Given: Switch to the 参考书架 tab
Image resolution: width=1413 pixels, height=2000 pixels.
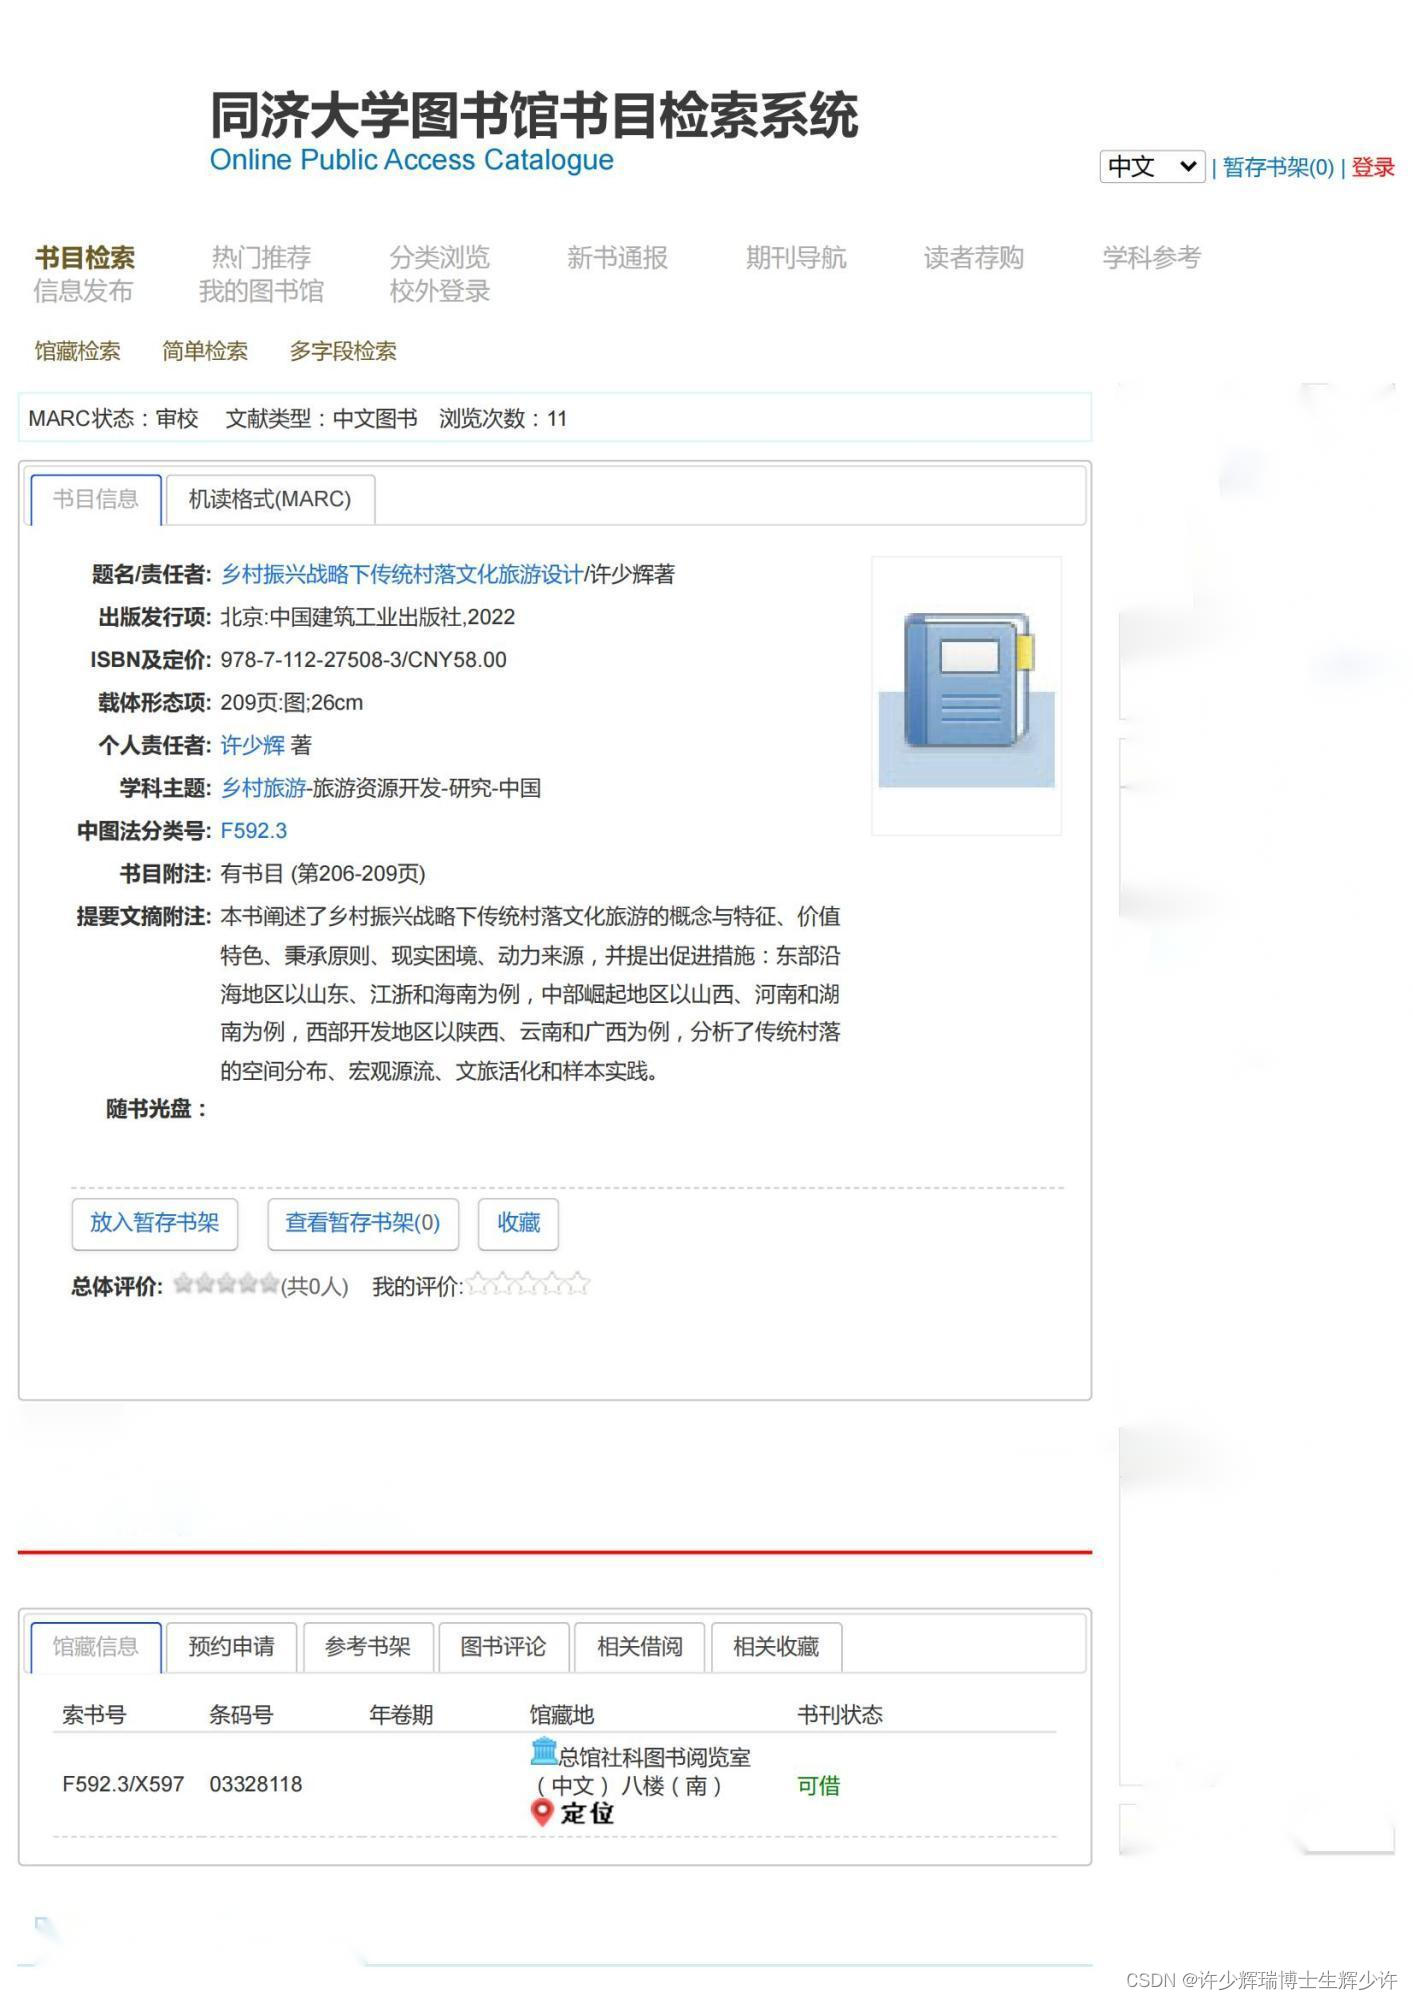Looking at the screenshot, I should click(x=368, y=1647).
